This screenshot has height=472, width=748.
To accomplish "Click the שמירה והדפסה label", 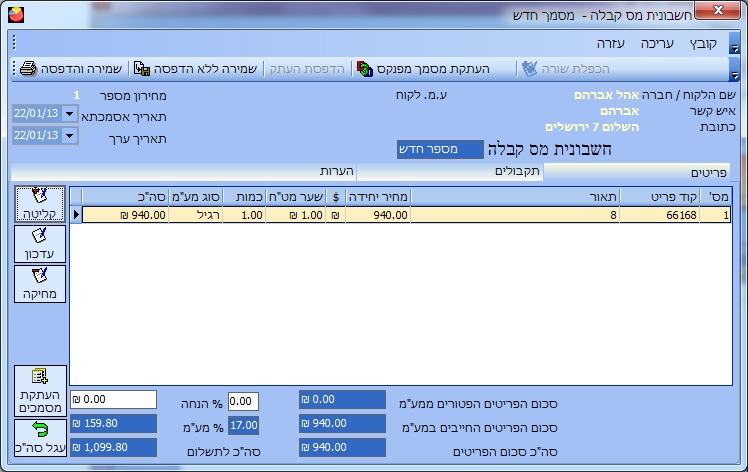I will (81, 69).
